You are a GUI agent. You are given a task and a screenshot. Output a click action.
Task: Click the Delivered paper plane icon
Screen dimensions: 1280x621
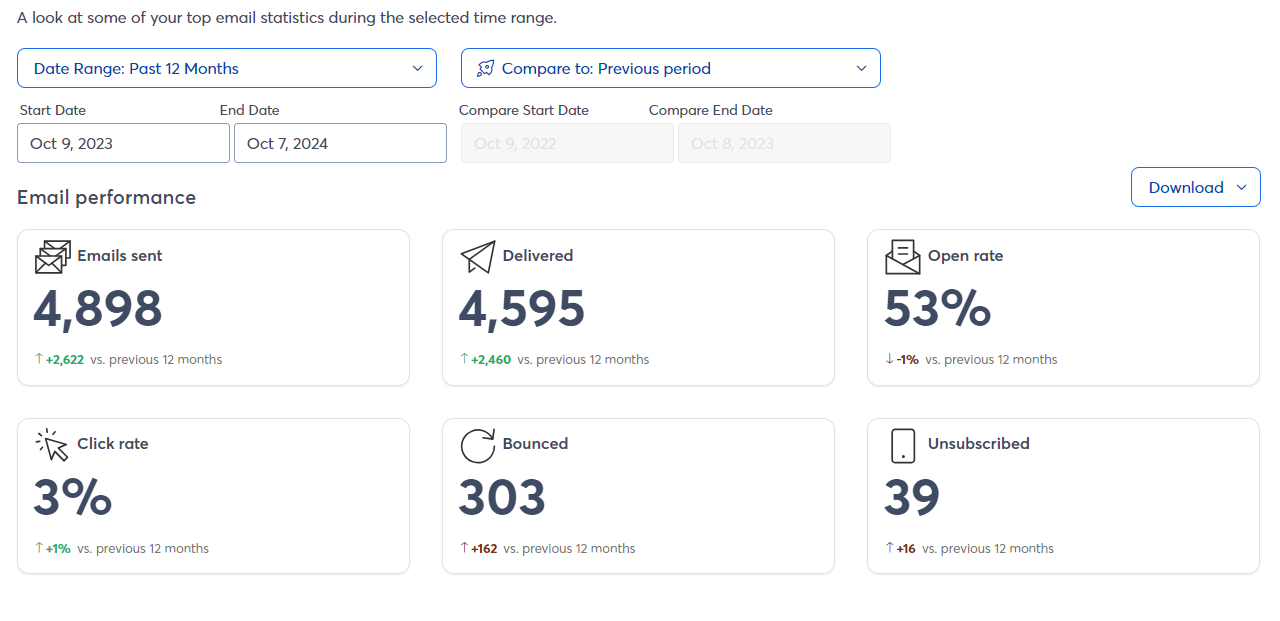(x=477, y=257)
